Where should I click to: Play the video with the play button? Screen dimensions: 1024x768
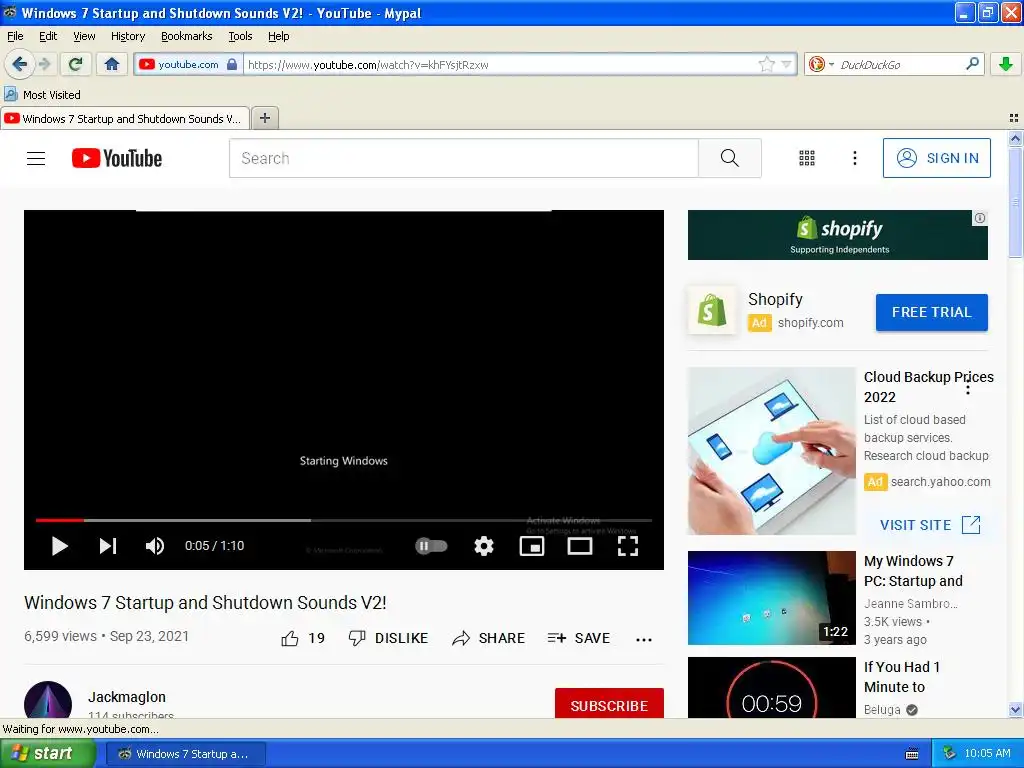click(x=59, y=546)
